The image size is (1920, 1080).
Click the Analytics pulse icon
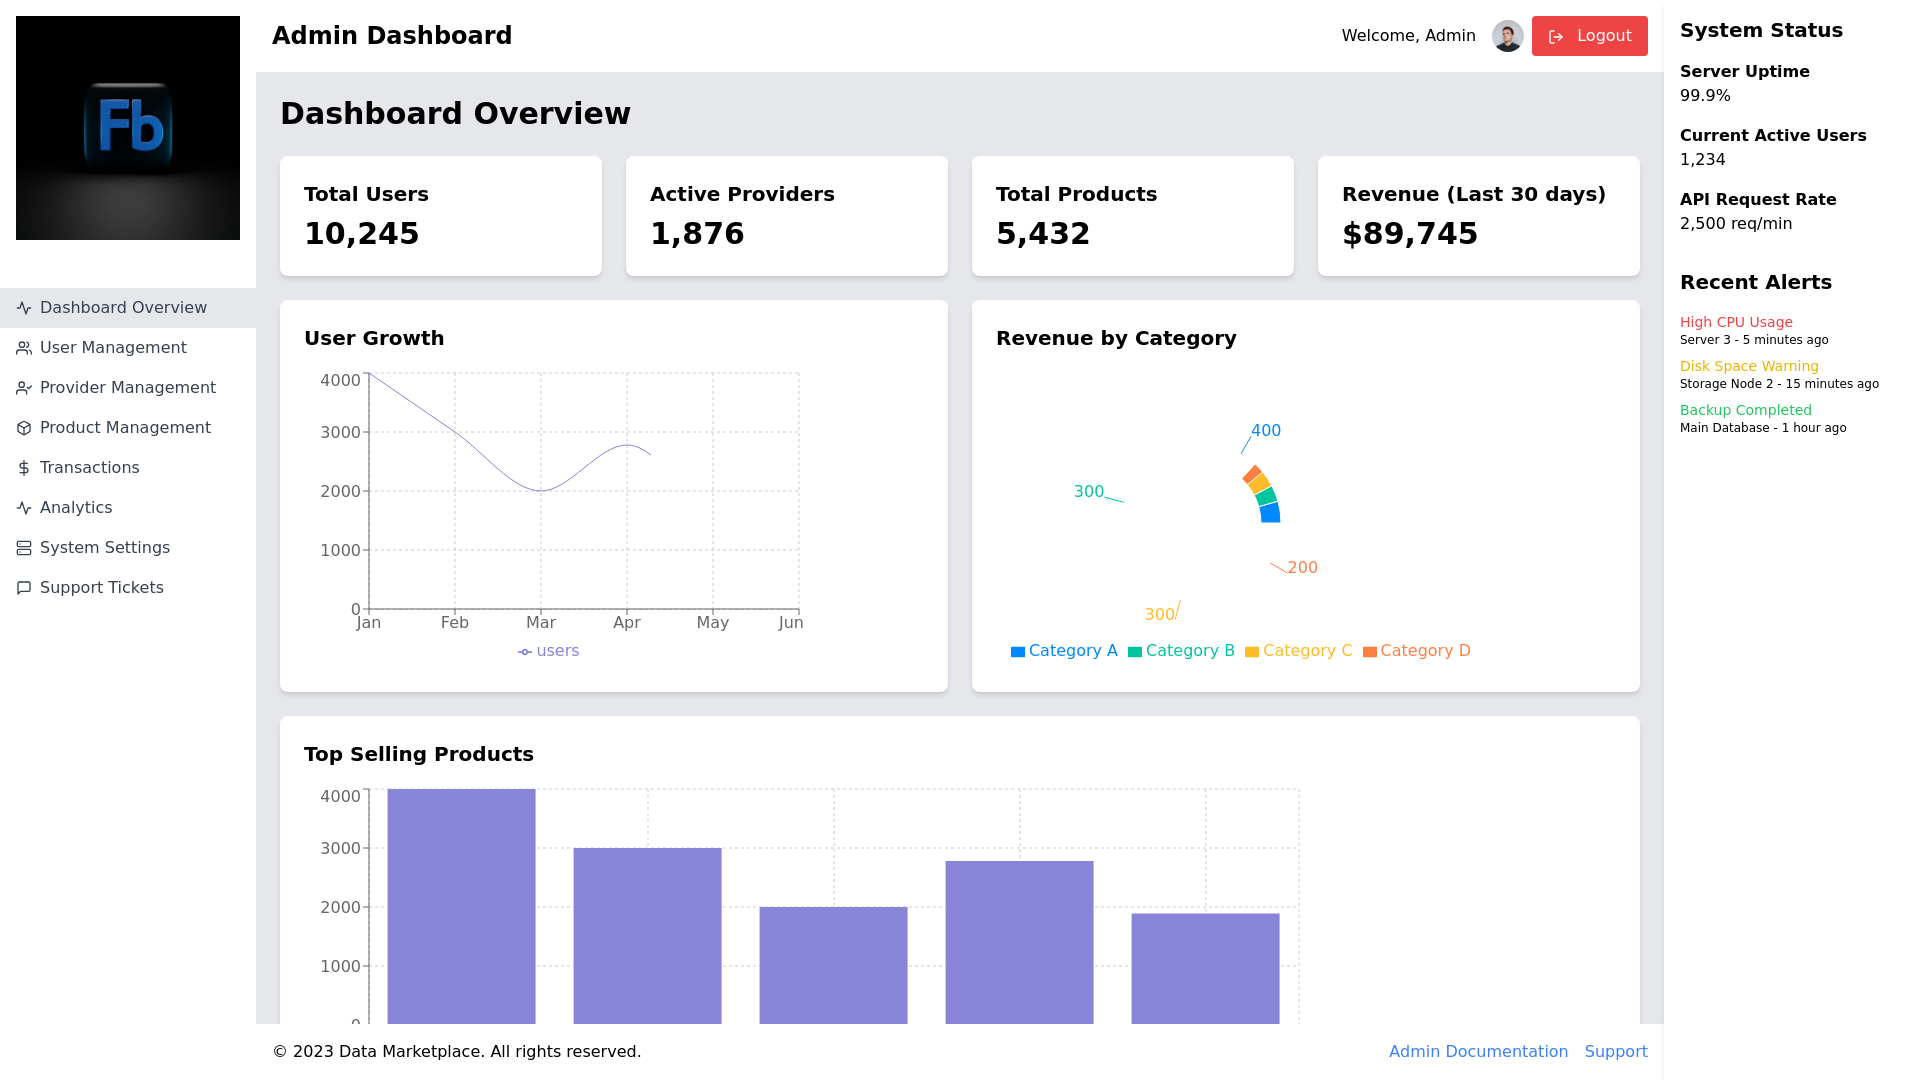(24, 508)
